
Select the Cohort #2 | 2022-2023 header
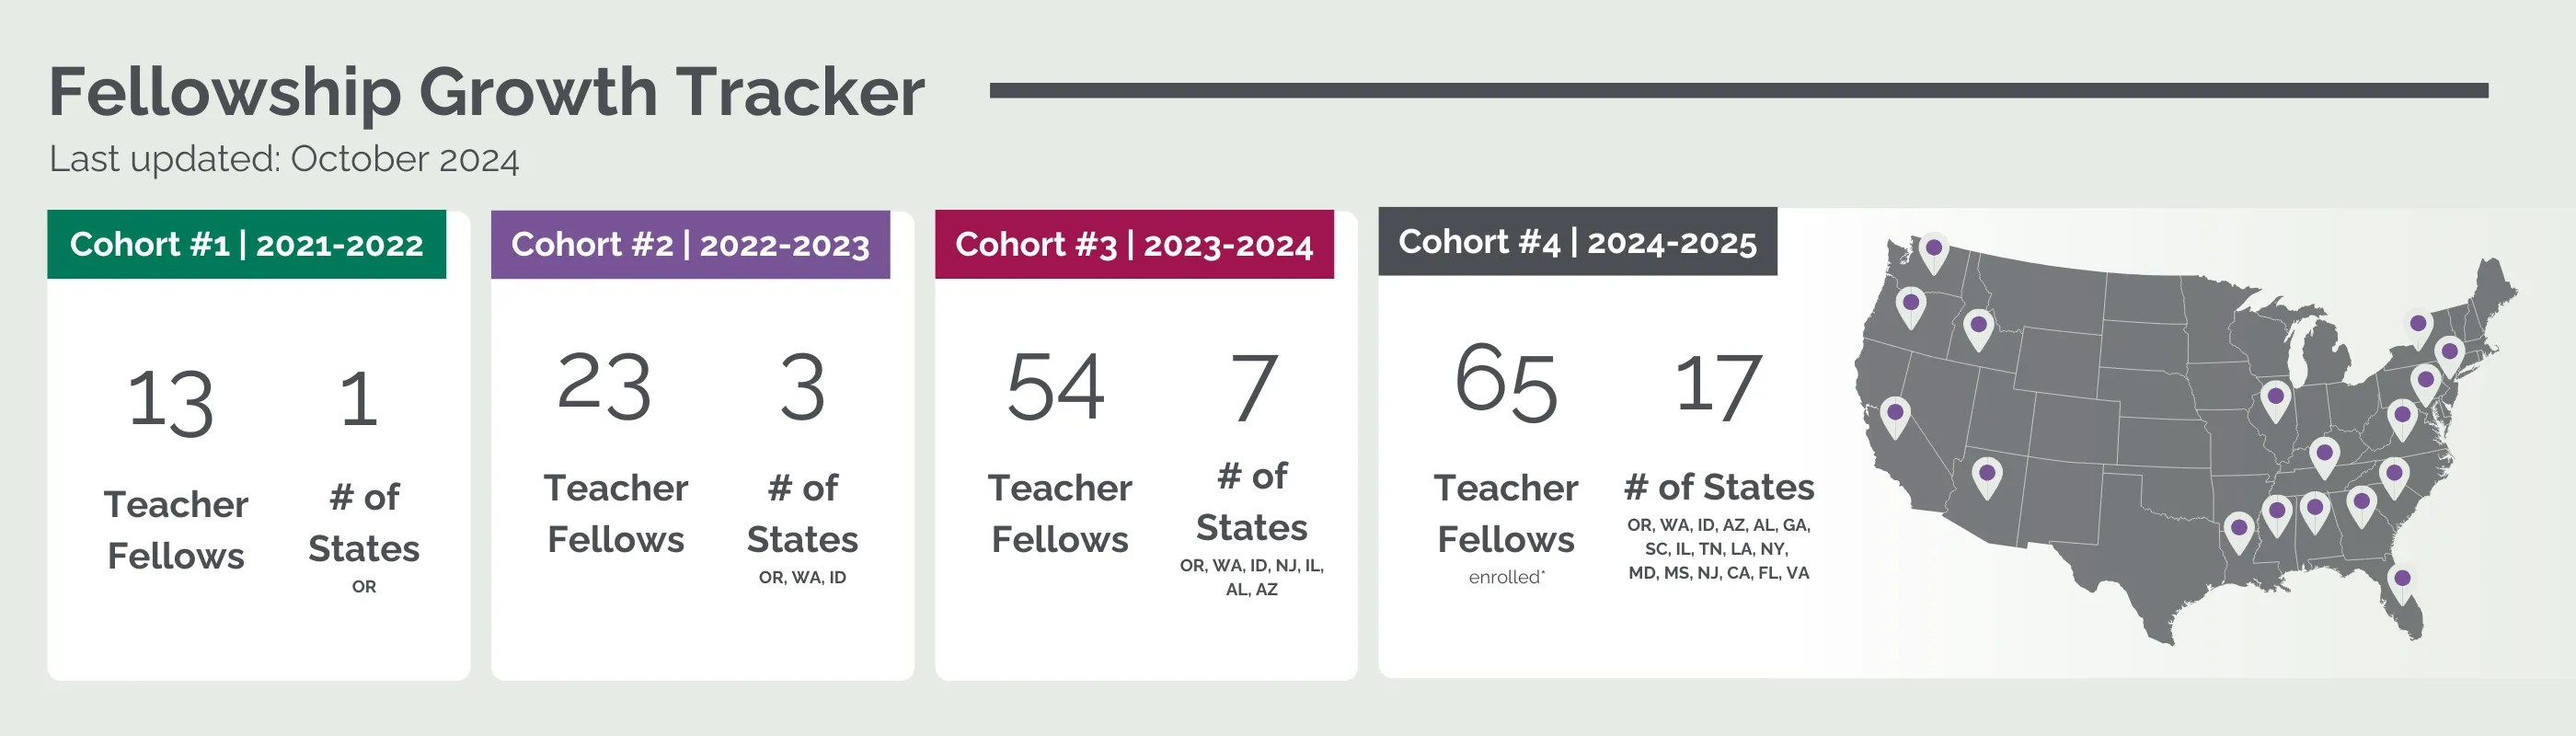coord(690,244)
